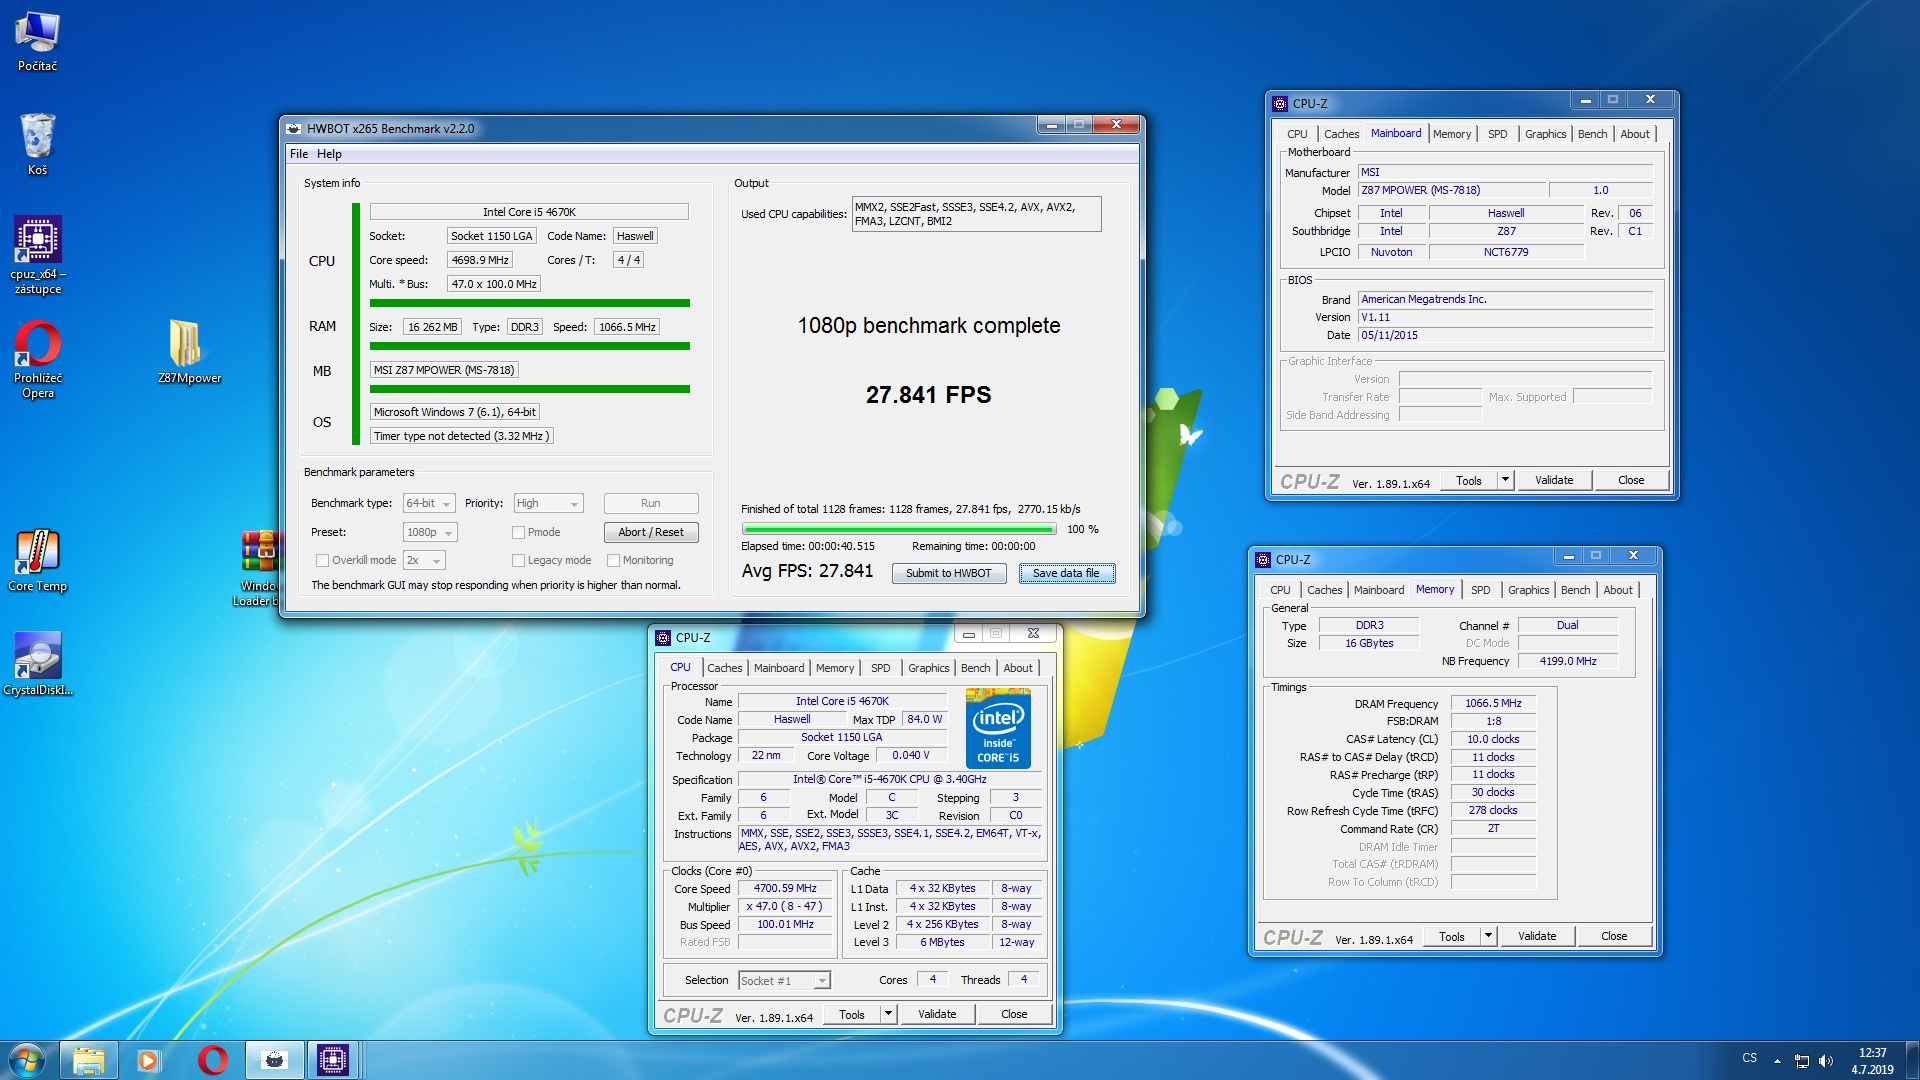The image size is (1920, 1080).
Task: Open Windows Explorer from the taskbar
Action: coord(89,1060)
